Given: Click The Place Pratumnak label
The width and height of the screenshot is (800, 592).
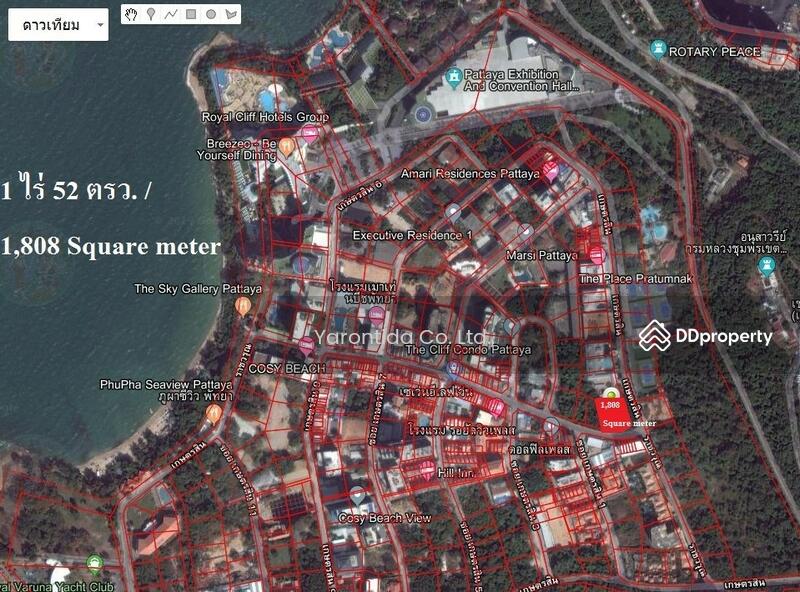Looking at the screenshot, I should click(x=635, y=279).
